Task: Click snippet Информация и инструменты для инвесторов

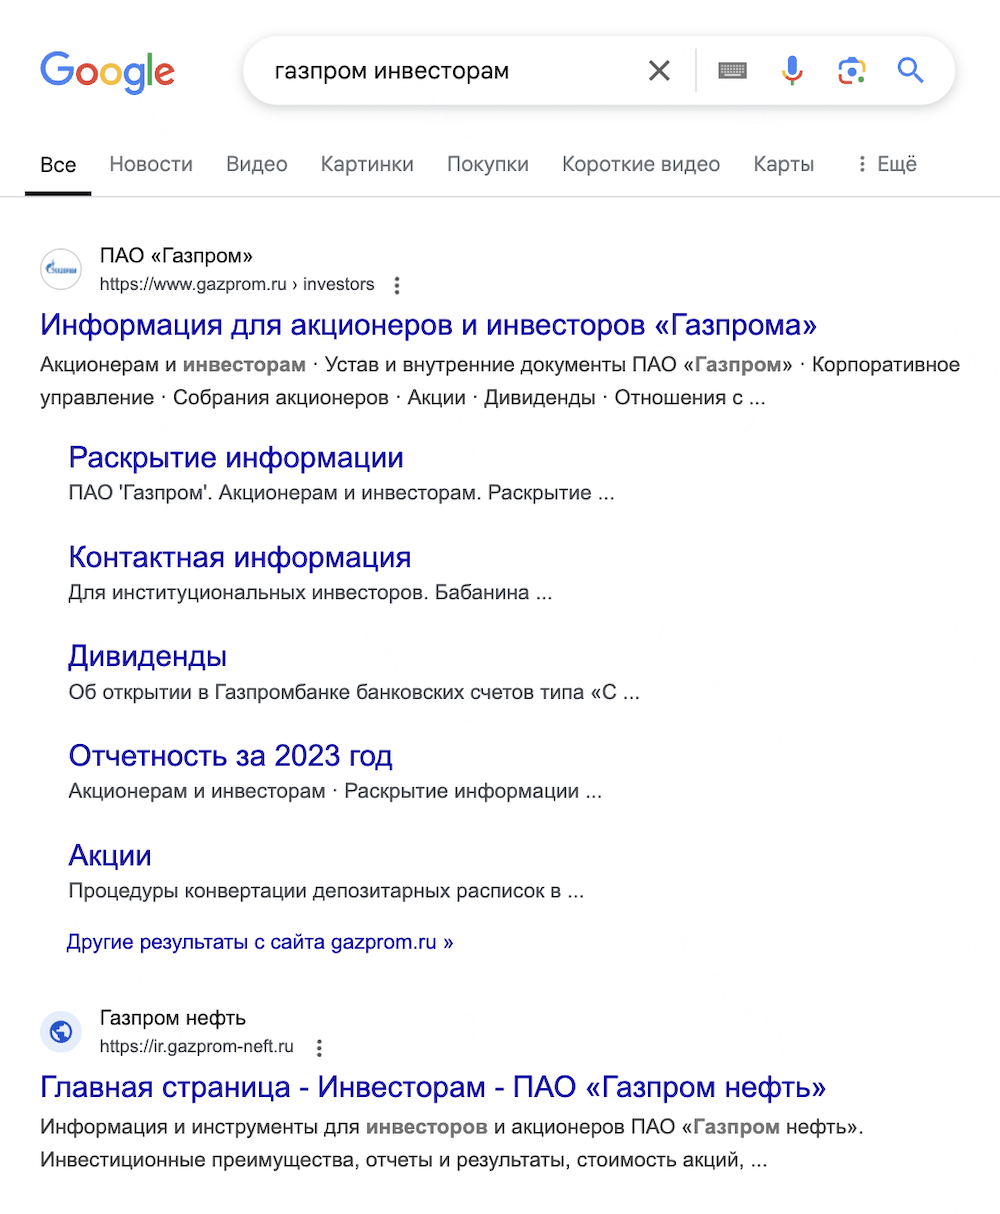Action: tap(452, 1144)
